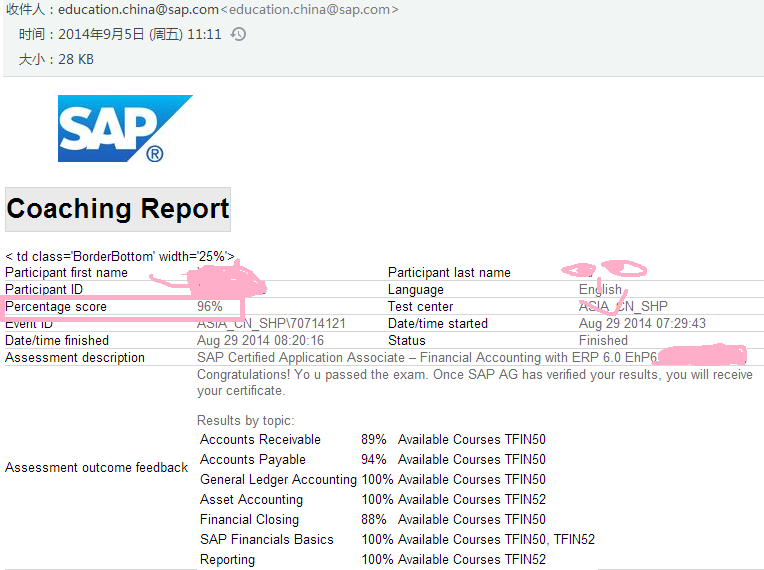Click the 'Assessment outcome feedback' label
This screenshot has width=764, height=570.
(96, 467)
